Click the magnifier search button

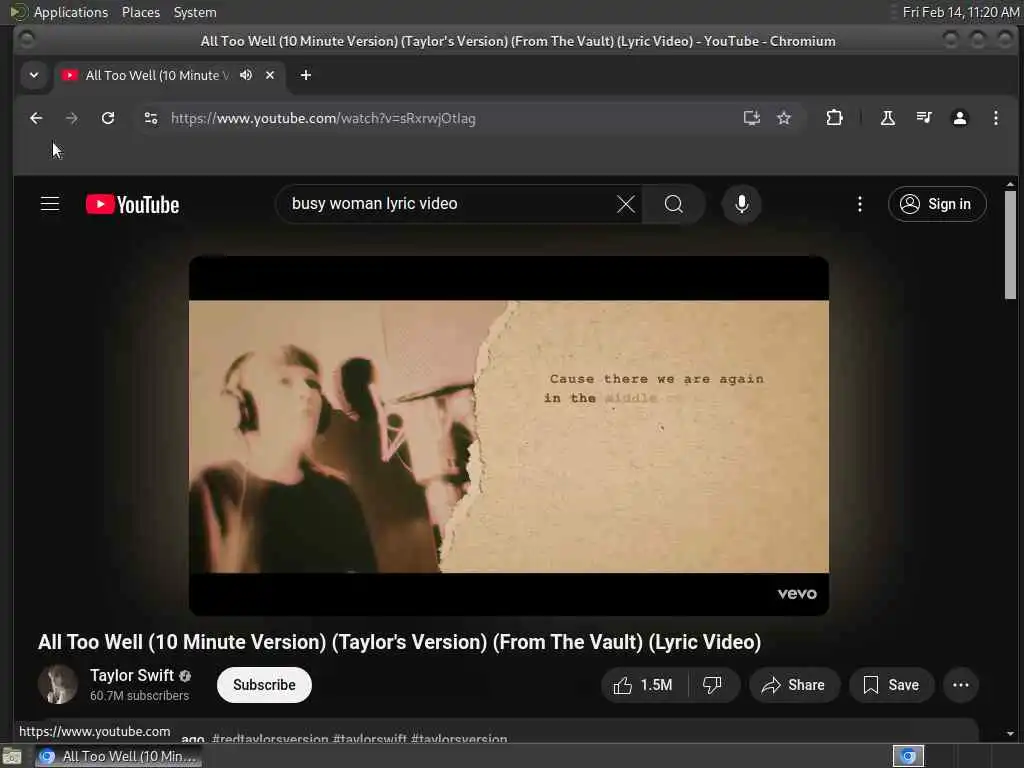673,204
